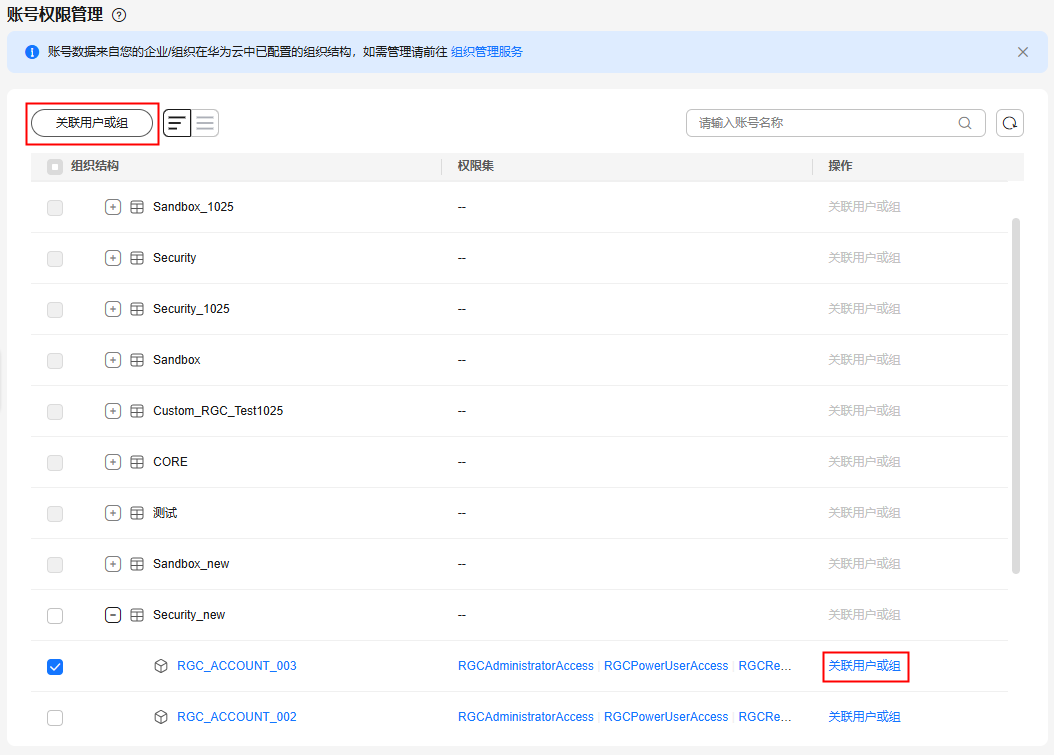Click the top 关联用户或组 button
The height and width of the screenshot is (755, 1054).
pyautogui.click(x=92, y=123)
